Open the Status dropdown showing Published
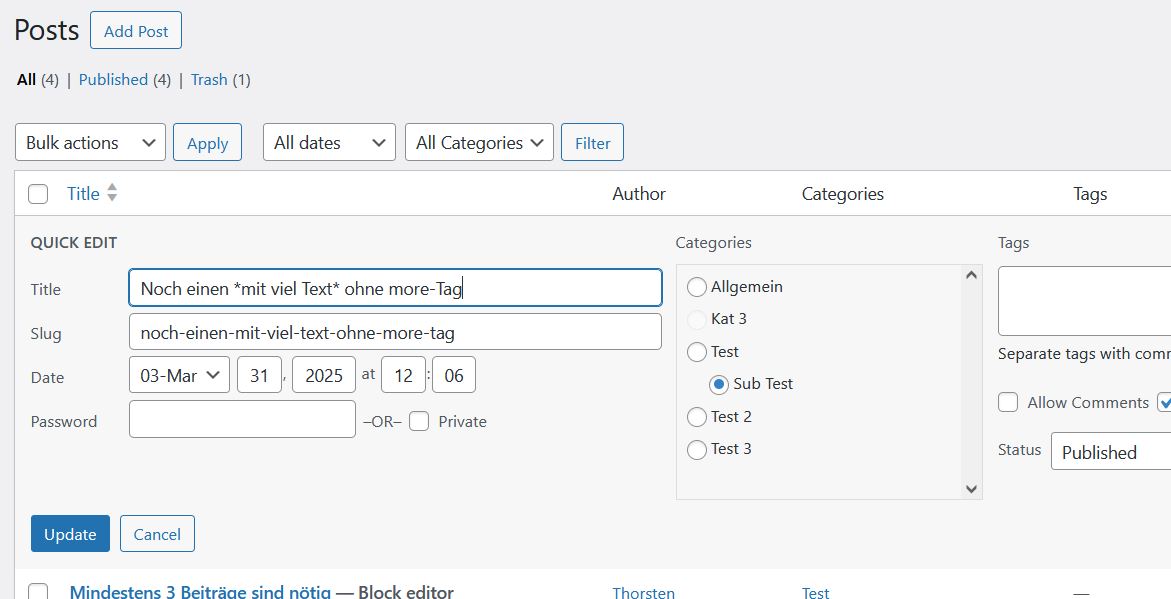 1108,452
